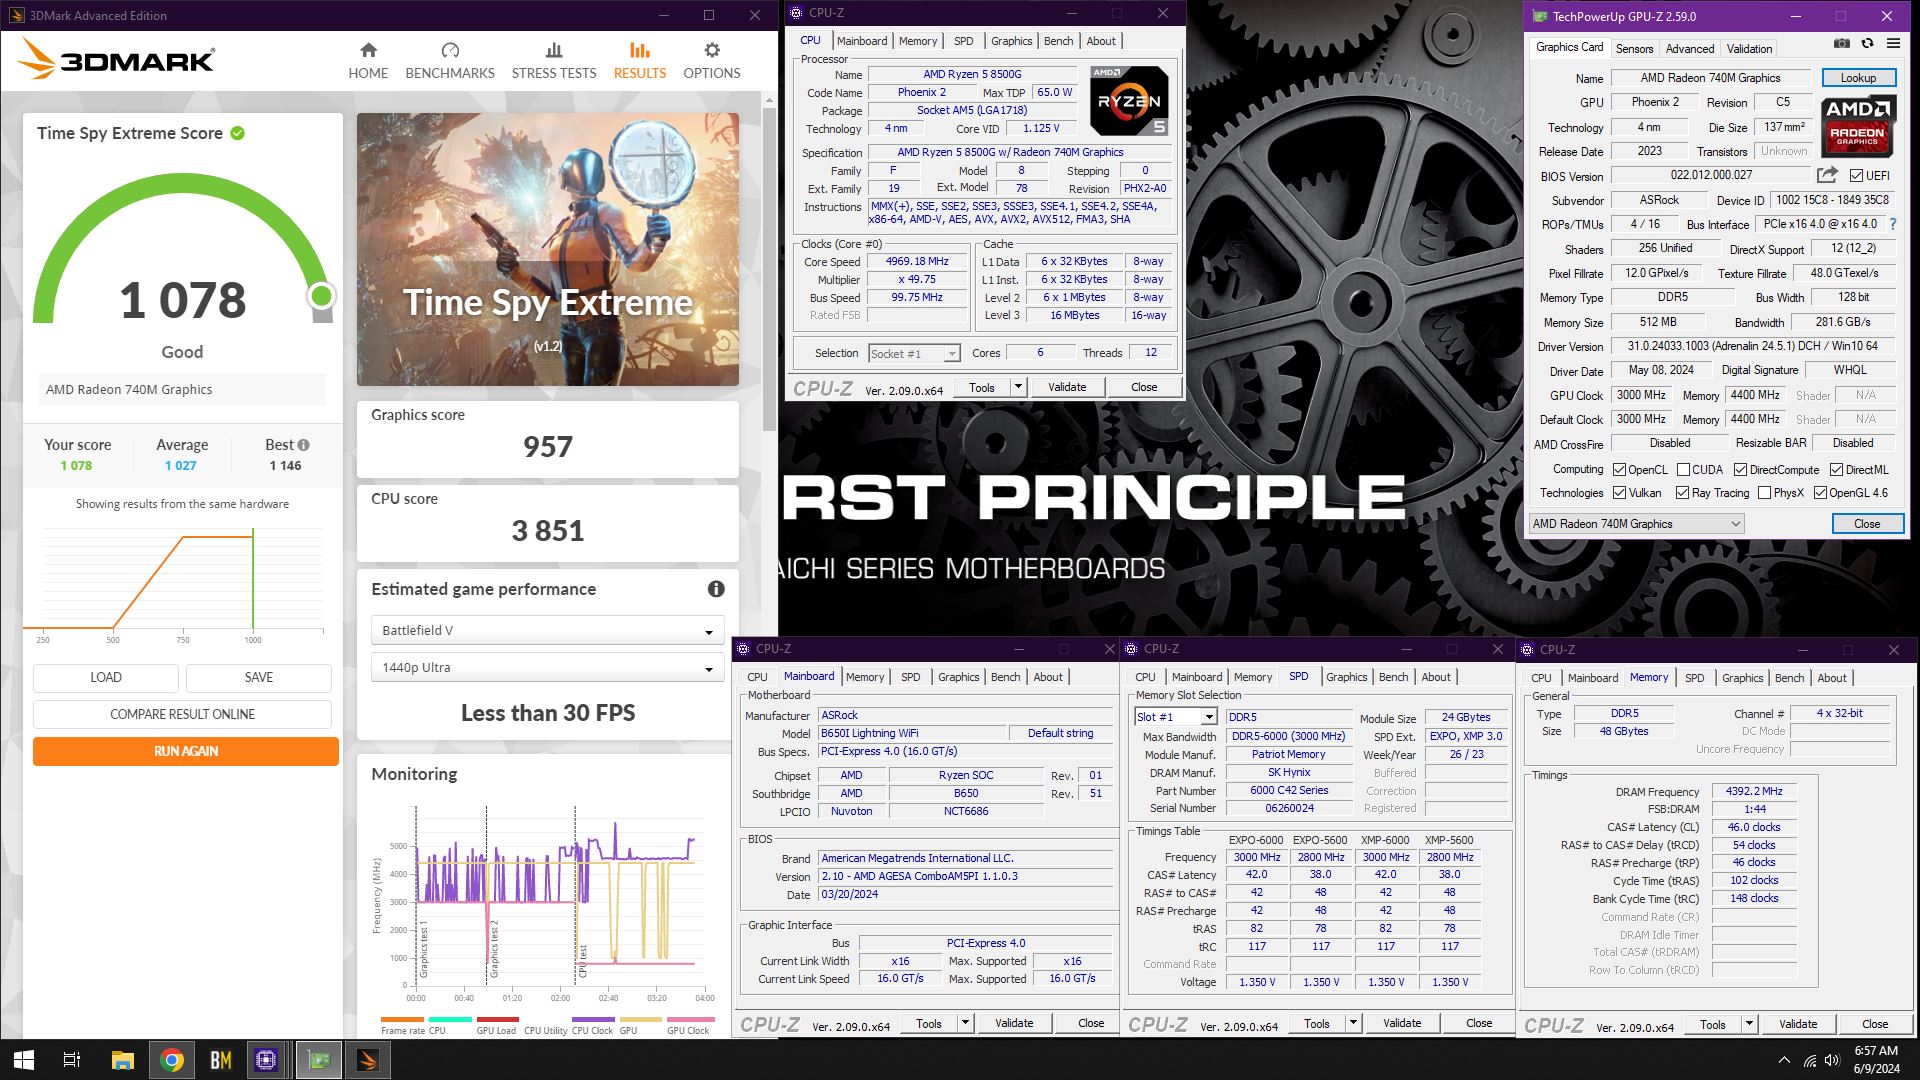The image size is (1920, 1080).
Task: Open the Slot #1 memory slot dropdown
Action: [1175, 717]
